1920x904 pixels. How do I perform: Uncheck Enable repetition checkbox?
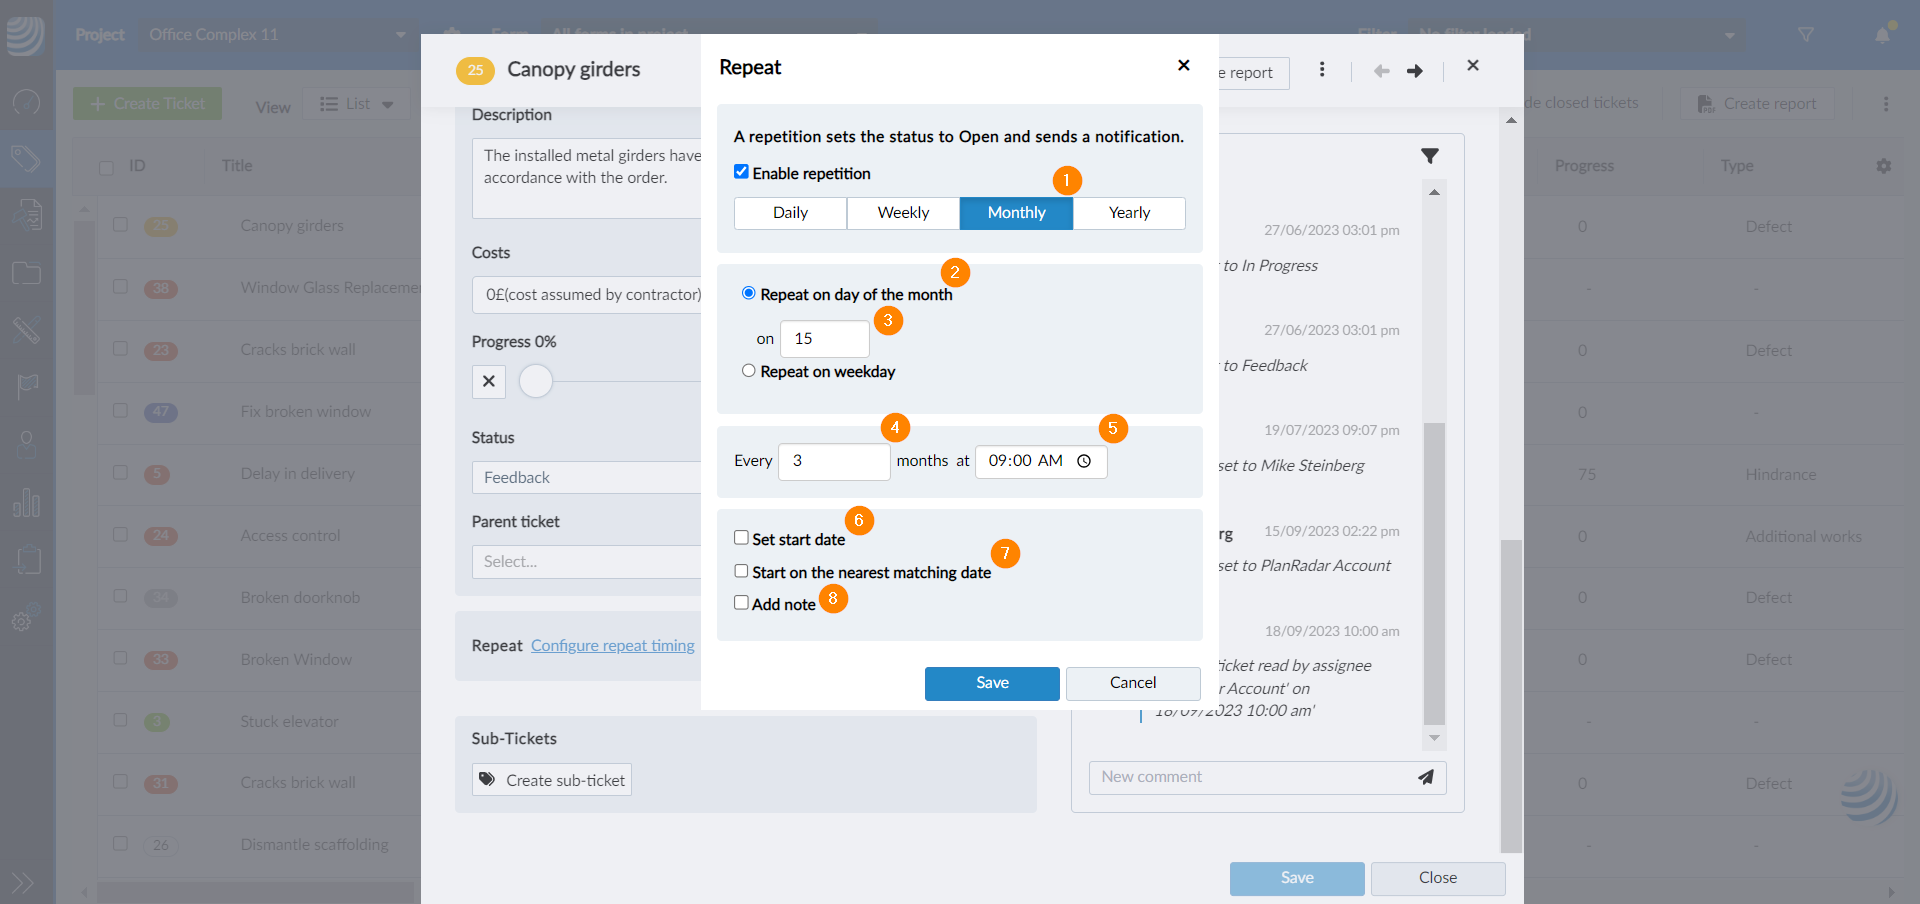click(x=741, y=172)
